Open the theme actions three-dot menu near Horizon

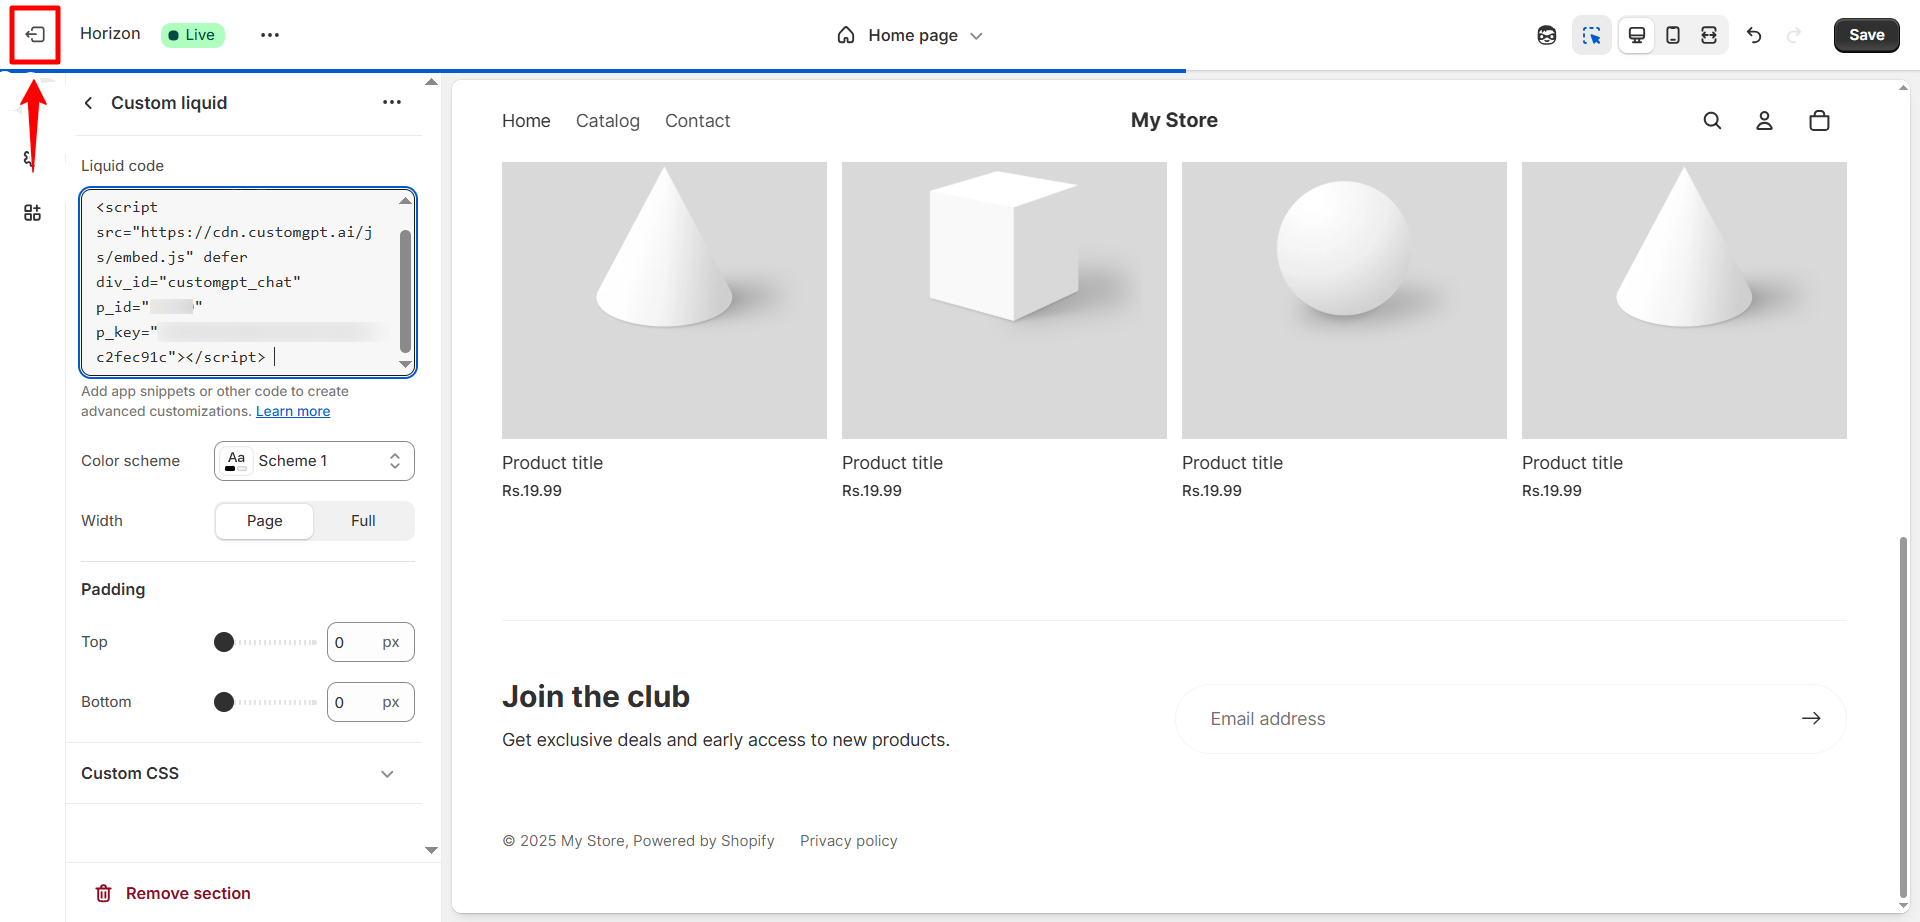[270, 35]
